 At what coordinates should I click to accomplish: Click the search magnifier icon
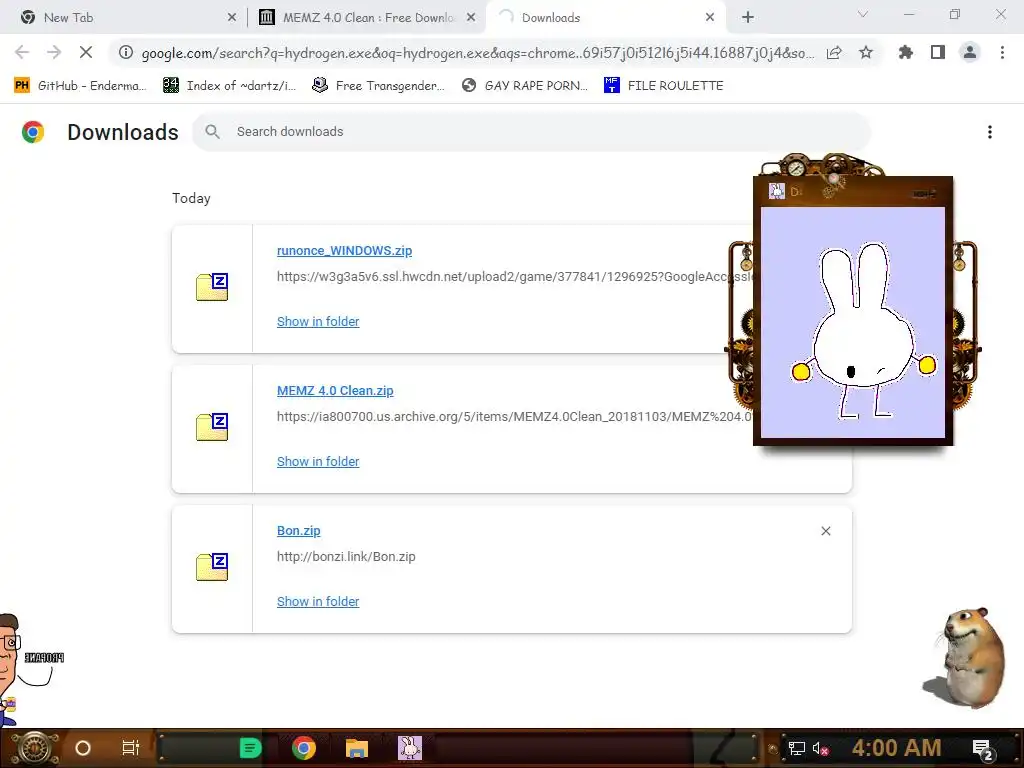pos(212,132)
